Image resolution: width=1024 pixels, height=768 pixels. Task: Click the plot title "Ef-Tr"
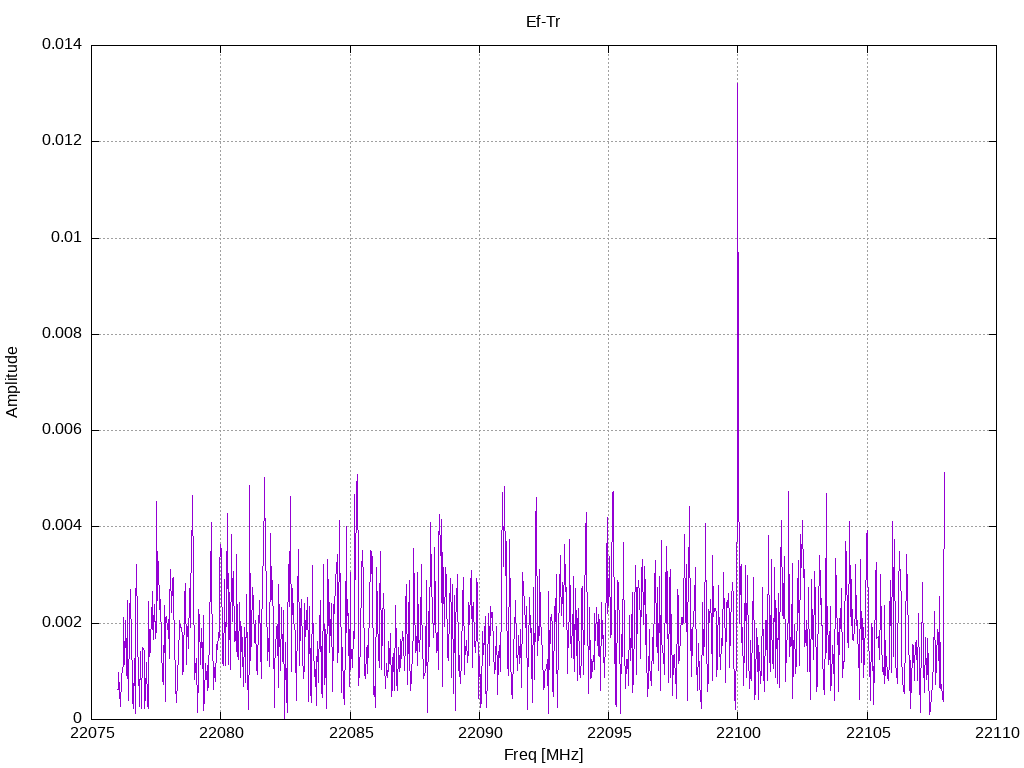(543, 21)
